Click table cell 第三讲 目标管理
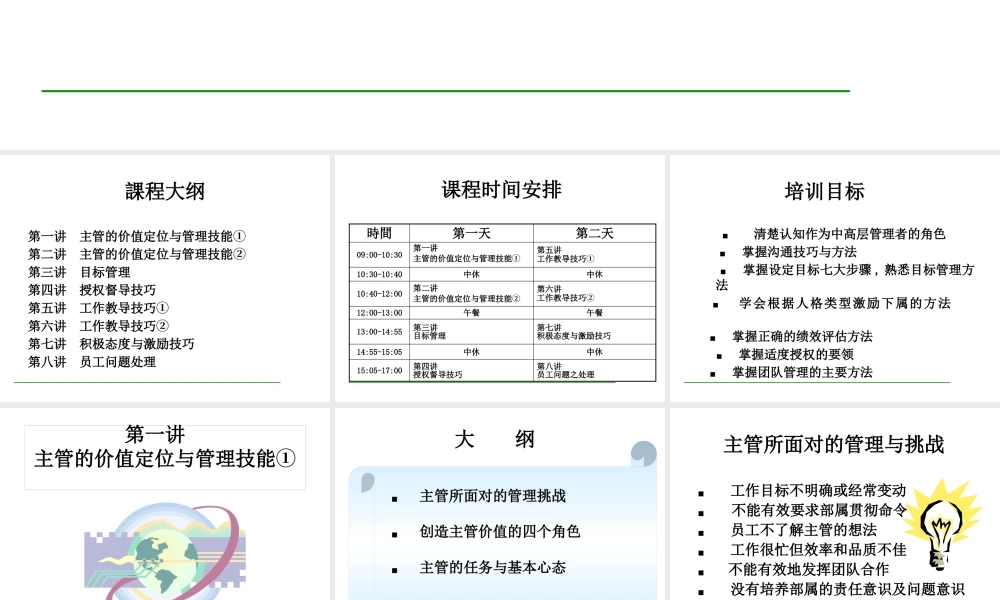The image size is (1000, 600). click(x=471, y=332)
